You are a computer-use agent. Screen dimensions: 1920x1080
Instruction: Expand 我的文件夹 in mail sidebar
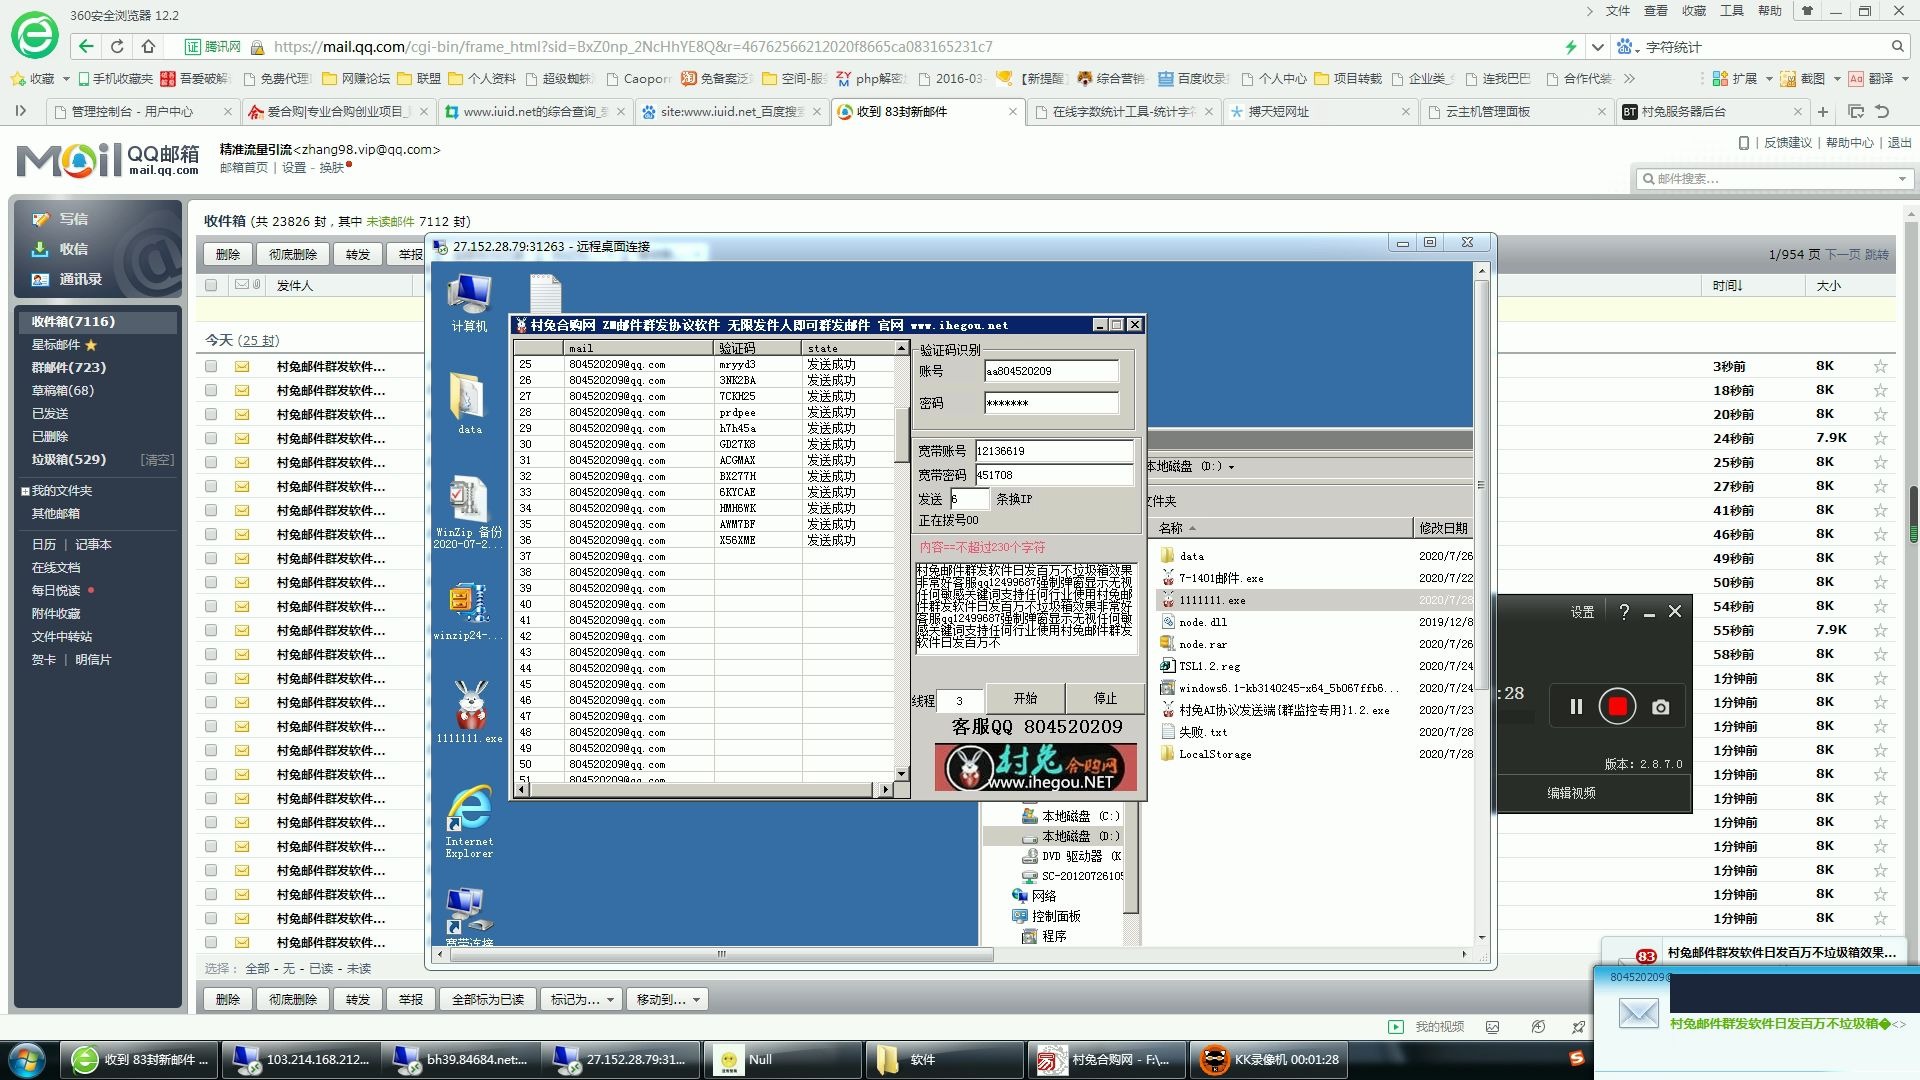point(25,491)
